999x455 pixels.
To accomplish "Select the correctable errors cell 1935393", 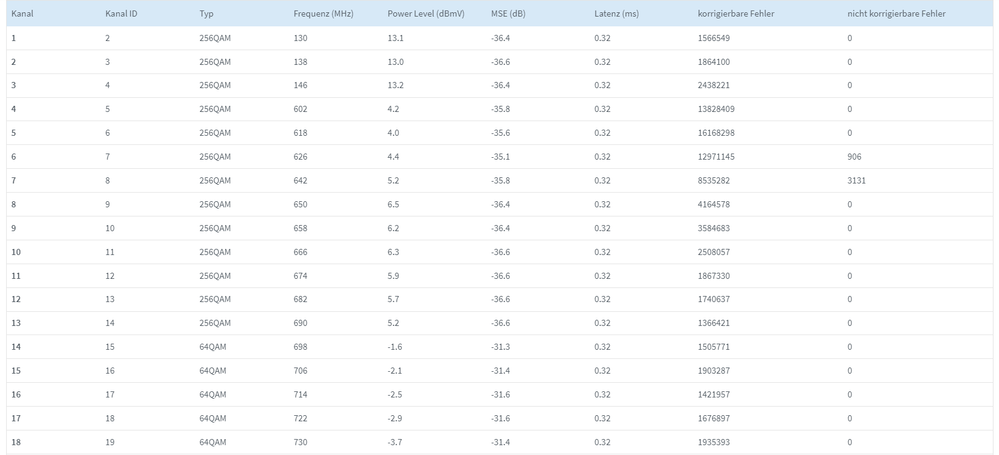I will [x=714, y=442].
